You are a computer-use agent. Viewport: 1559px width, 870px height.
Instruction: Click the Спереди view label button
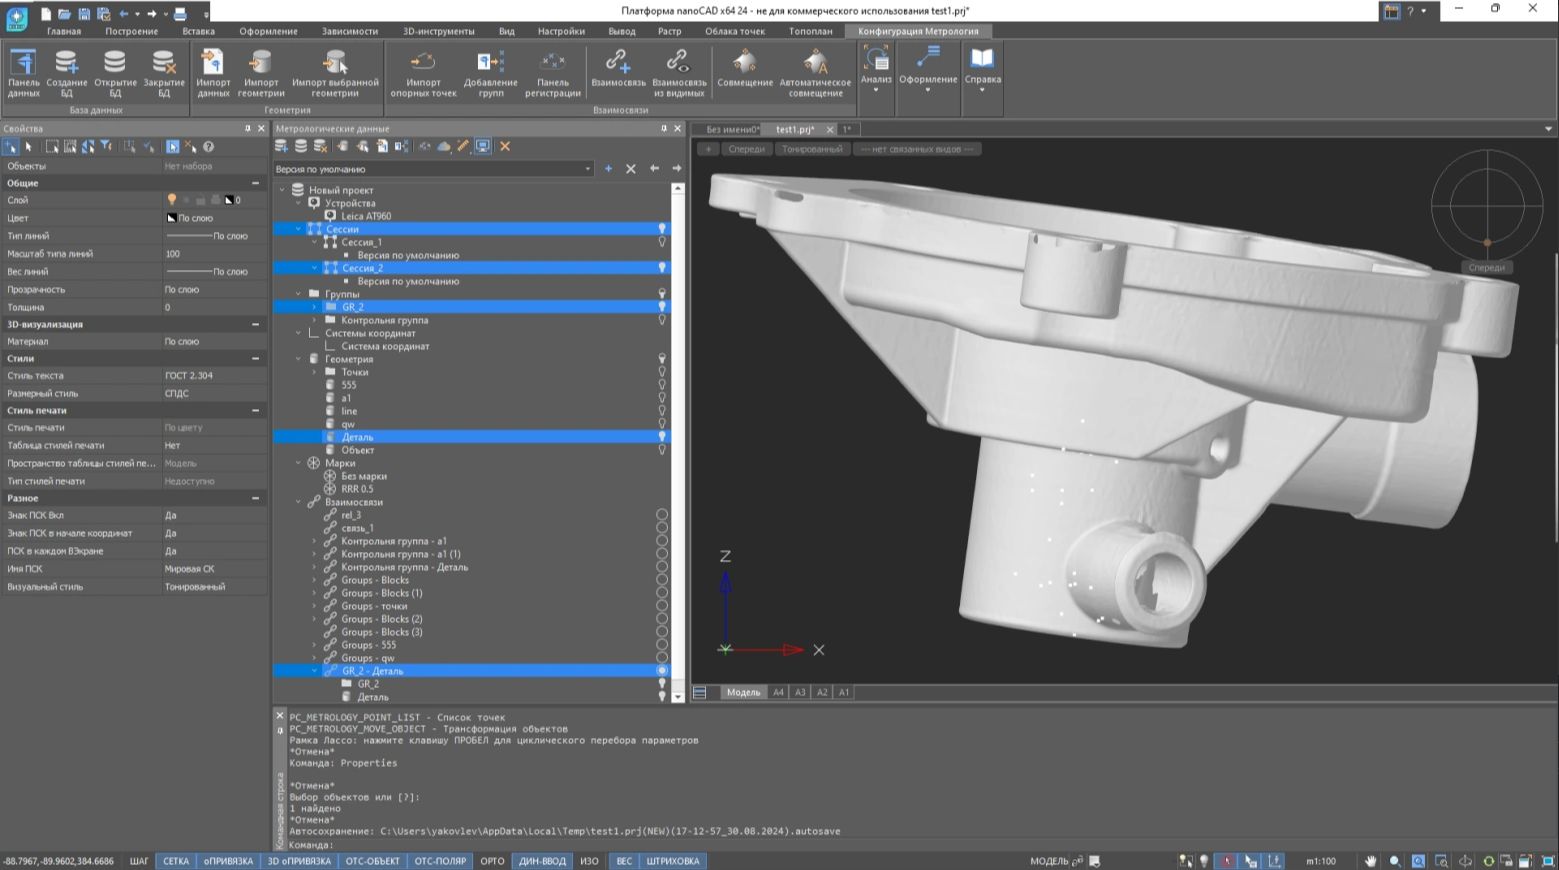tap(746, 149)
